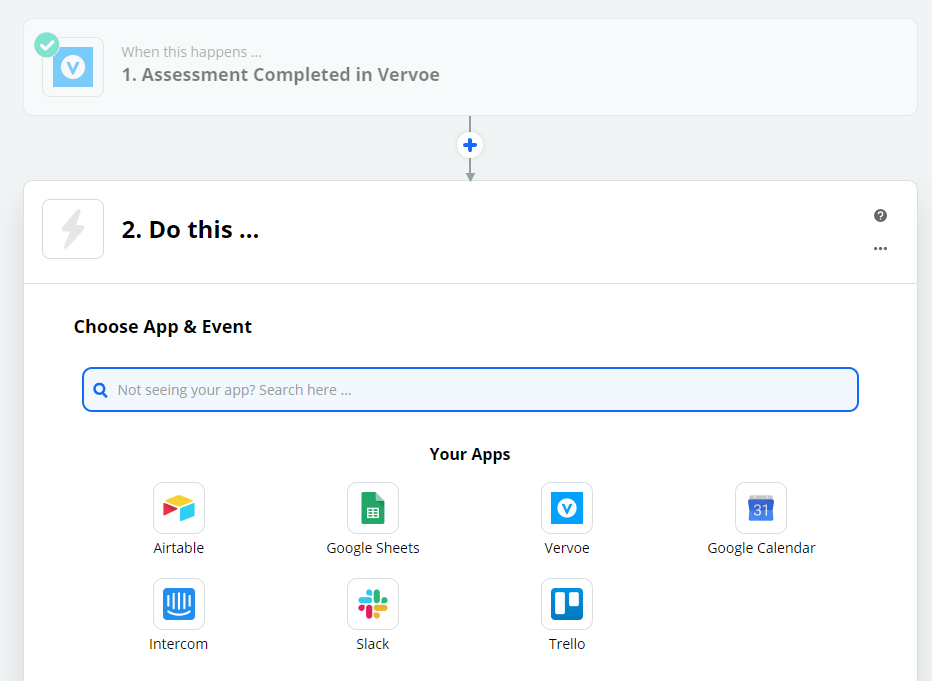Select the Airtable app icon
Image resolution: width=932 pixels, height=681 pixels.
(179, 508)
